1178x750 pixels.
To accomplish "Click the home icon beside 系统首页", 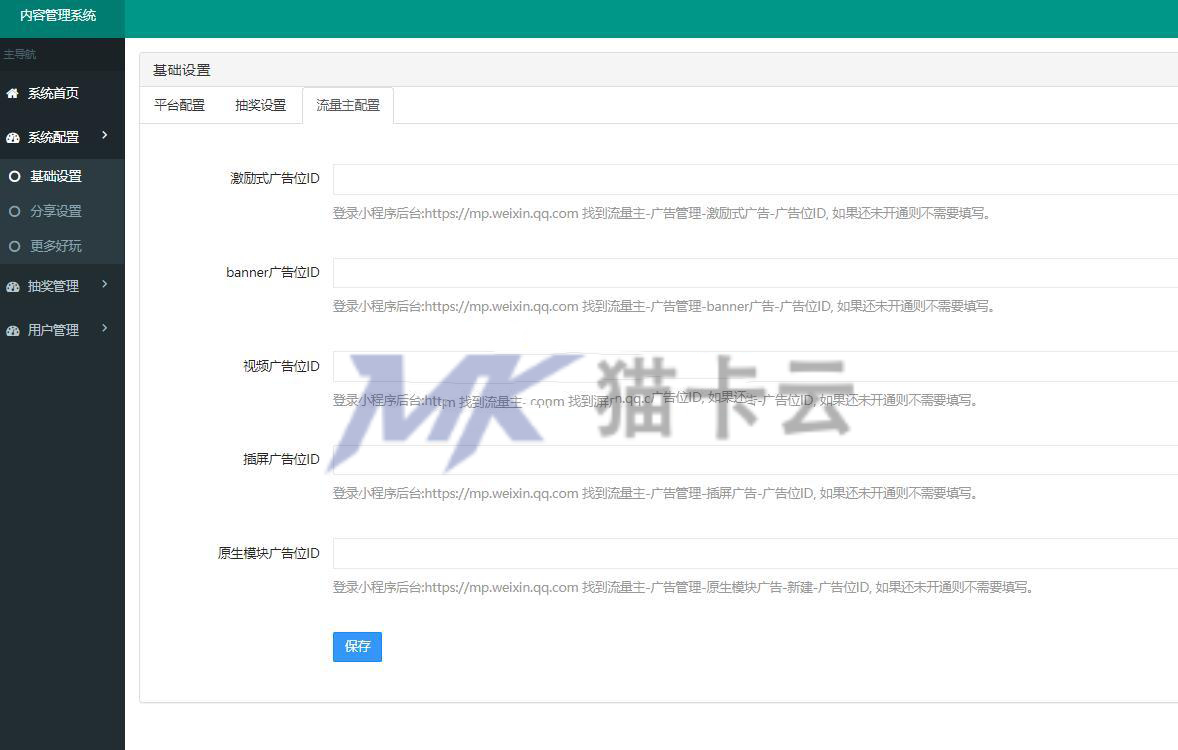I will pyautogui.click(x=12, y=93).
